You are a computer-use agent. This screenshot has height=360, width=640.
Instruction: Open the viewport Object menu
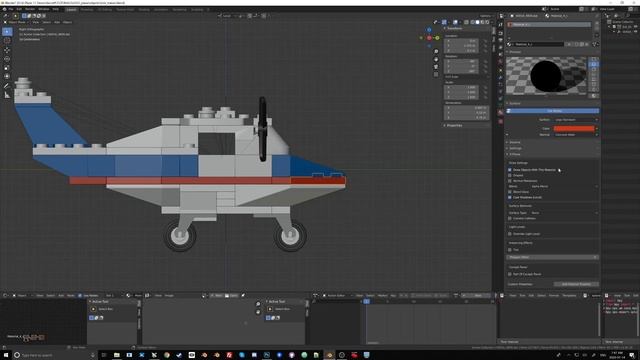click(x=67, y=22)
